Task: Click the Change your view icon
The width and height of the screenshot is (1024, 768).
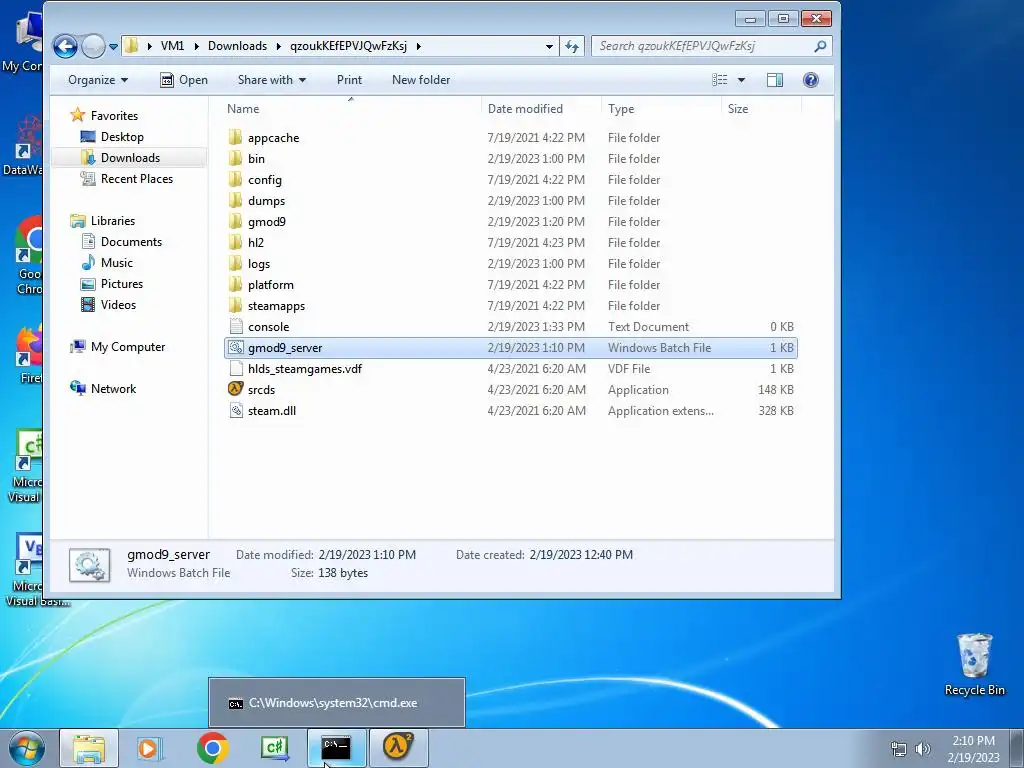Action: (x=720, y=80)
